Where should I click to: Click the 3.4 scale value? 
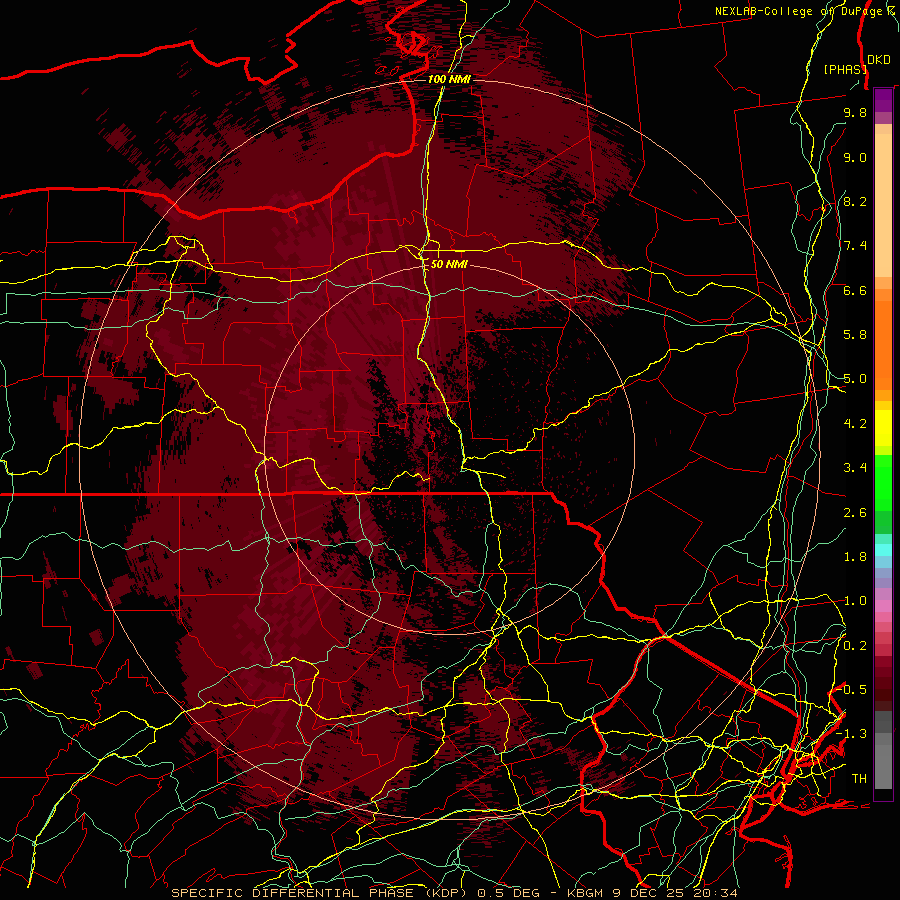(855, 468)
